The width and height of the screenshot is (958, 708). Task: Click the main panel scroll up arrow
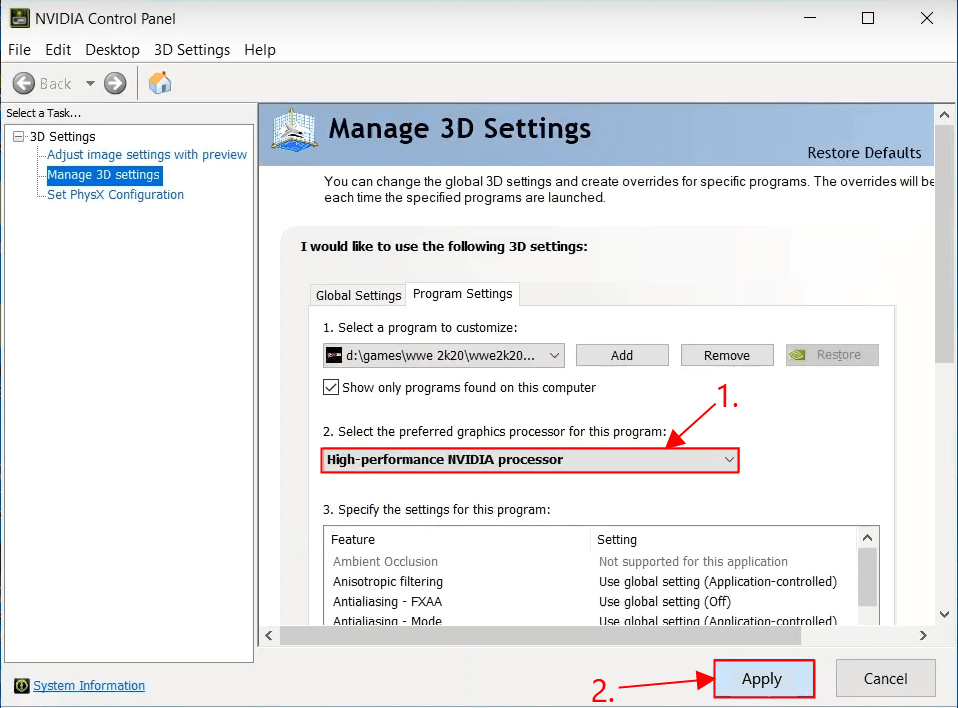[x=944, y=115]
